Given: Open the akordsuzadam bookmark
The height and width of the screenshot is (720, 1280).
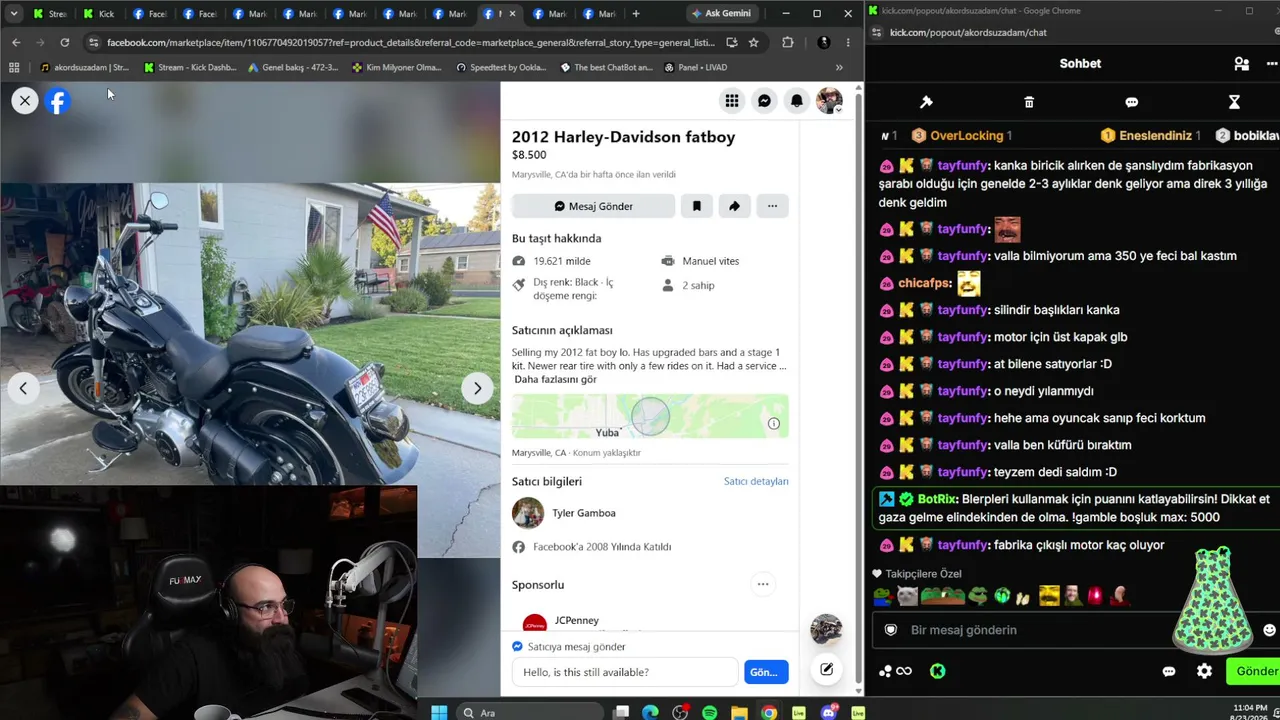Looking at the screenshot, I should pos(84,68).
